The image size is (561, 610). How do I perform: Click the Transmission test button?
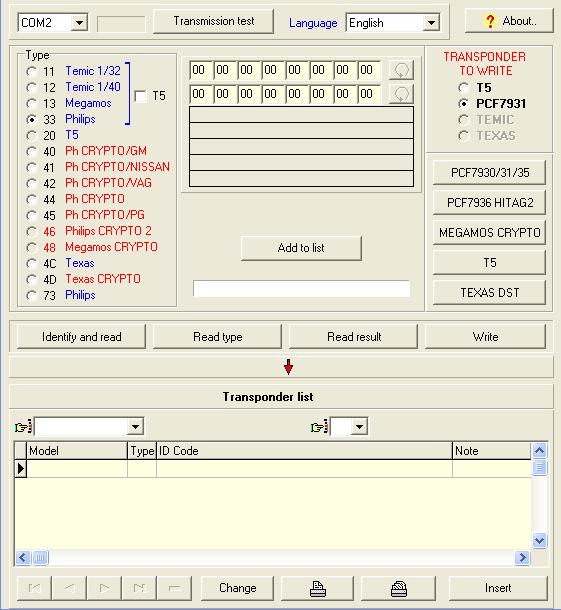(214, 21)
